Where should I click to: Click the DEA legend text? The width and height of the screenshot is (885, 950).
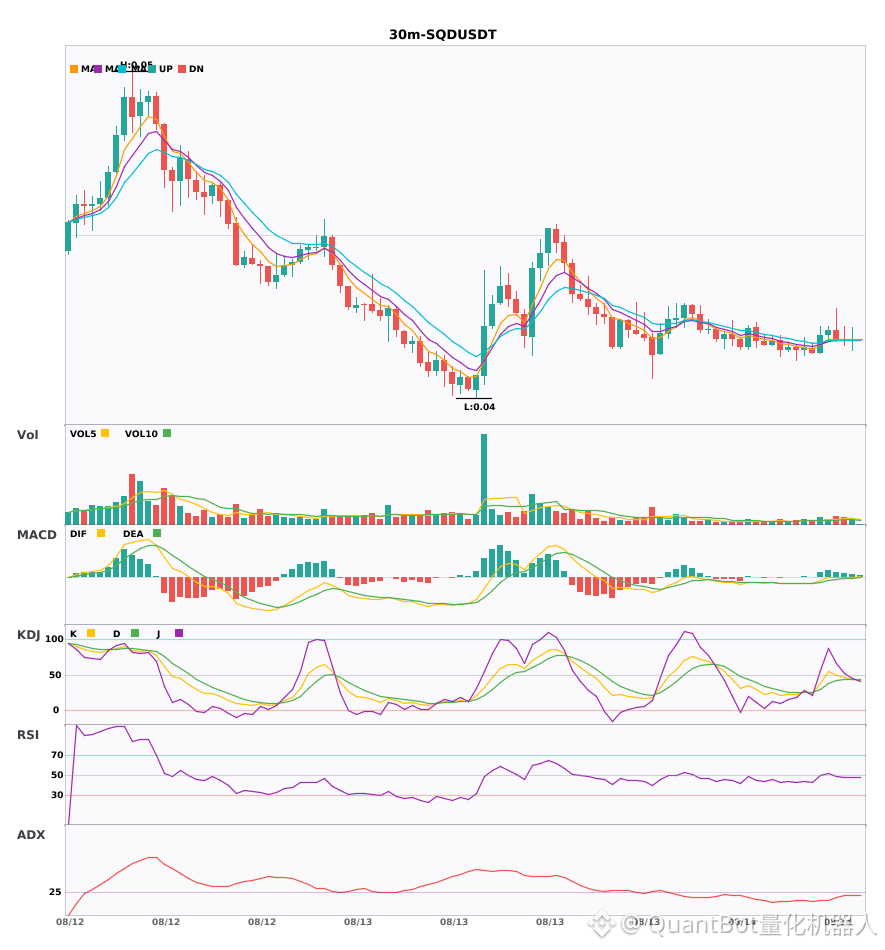[133, 534]
